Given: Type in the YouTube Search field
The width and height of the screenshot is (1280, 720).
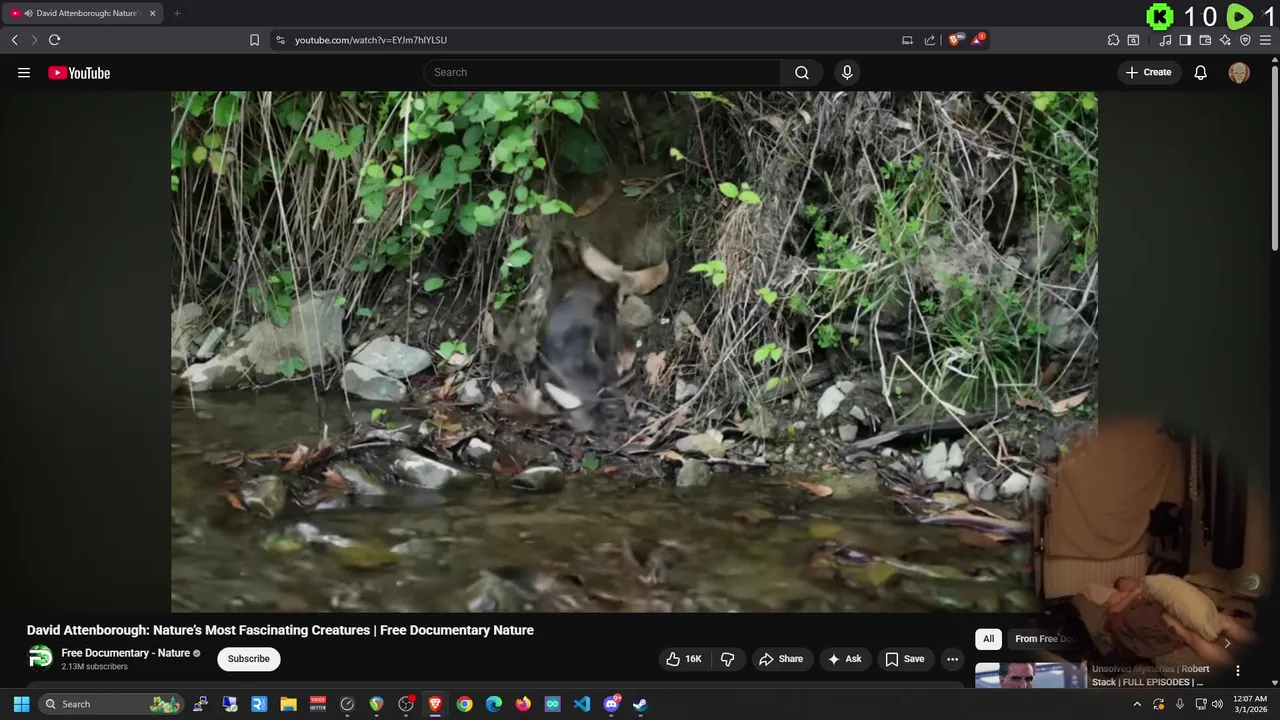Looking at the screenshot, I should point(603,72).
